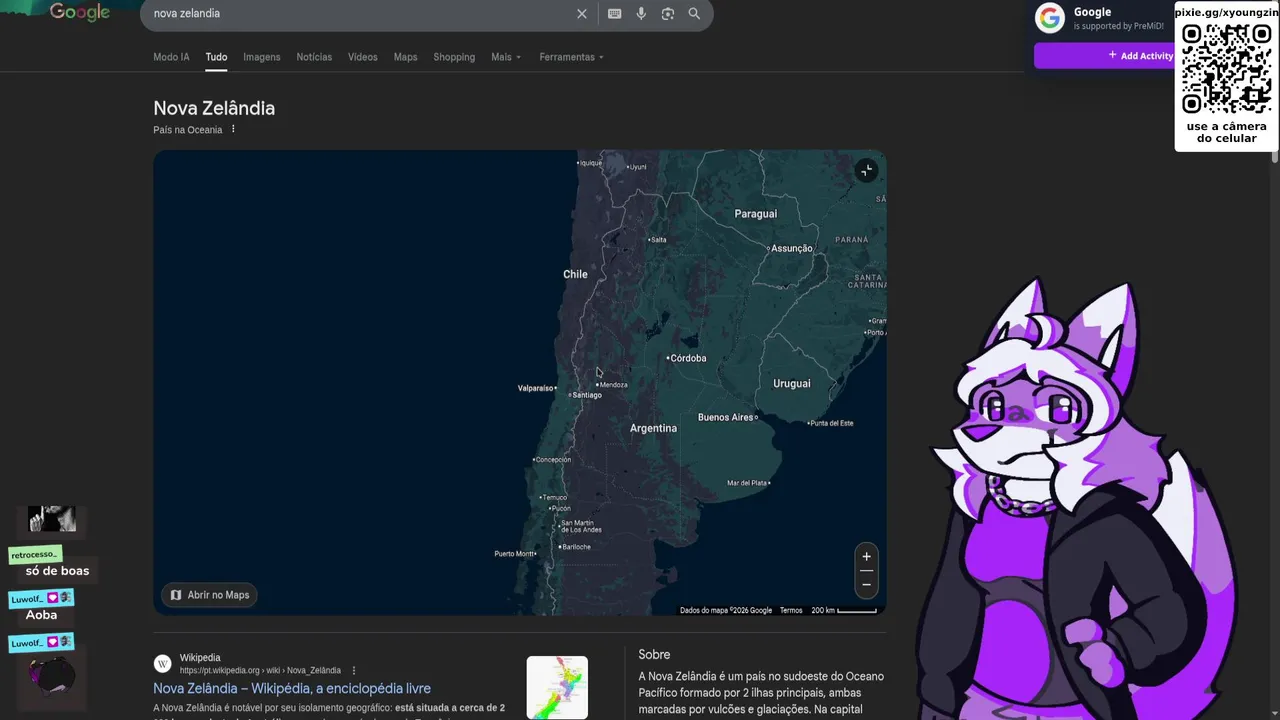Viewport: 1280px width, 720px height.
Task: Expand the Ferramentas dropdown
Action: [571, 57]
